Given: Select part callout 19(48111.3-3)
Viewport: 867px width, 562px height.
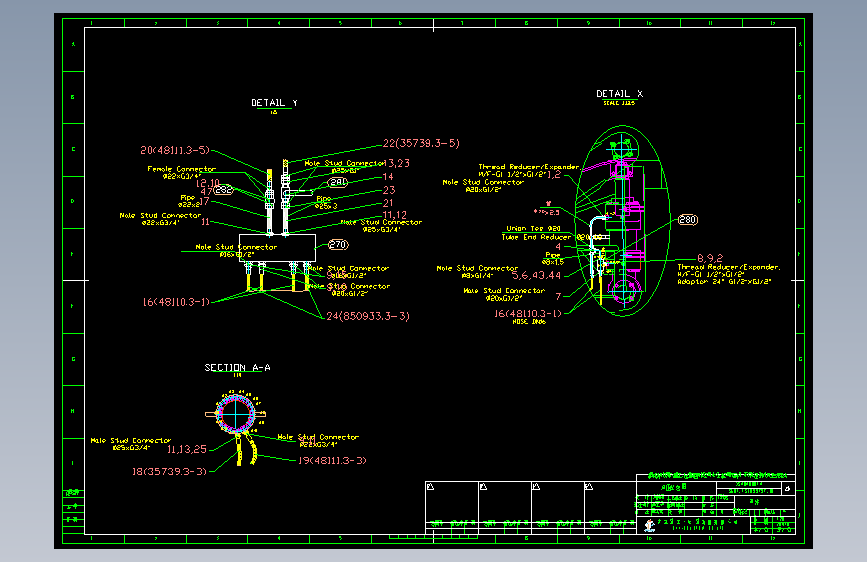Looking at the screenshot, I should click(x=332, y=460).
